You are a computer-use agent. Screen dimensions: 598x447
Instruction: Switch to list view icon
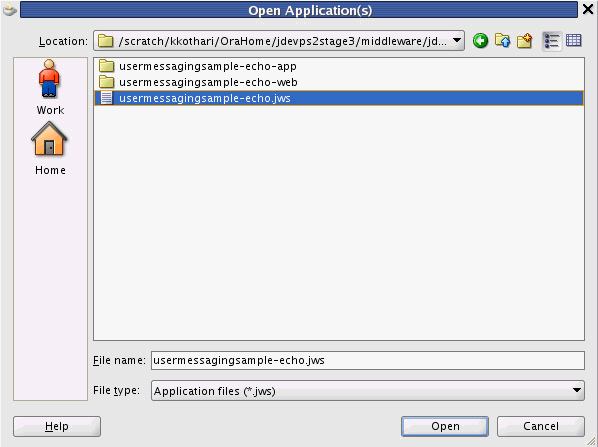[x=552, y=41]
